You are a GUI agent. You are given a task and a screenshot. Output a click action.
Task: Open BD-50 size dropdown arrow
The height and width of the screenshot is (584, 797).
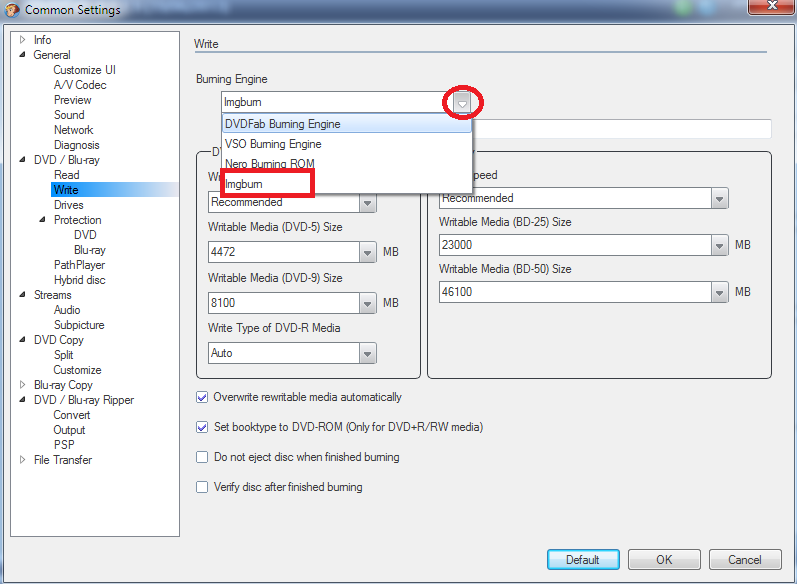tap(719, 292)
